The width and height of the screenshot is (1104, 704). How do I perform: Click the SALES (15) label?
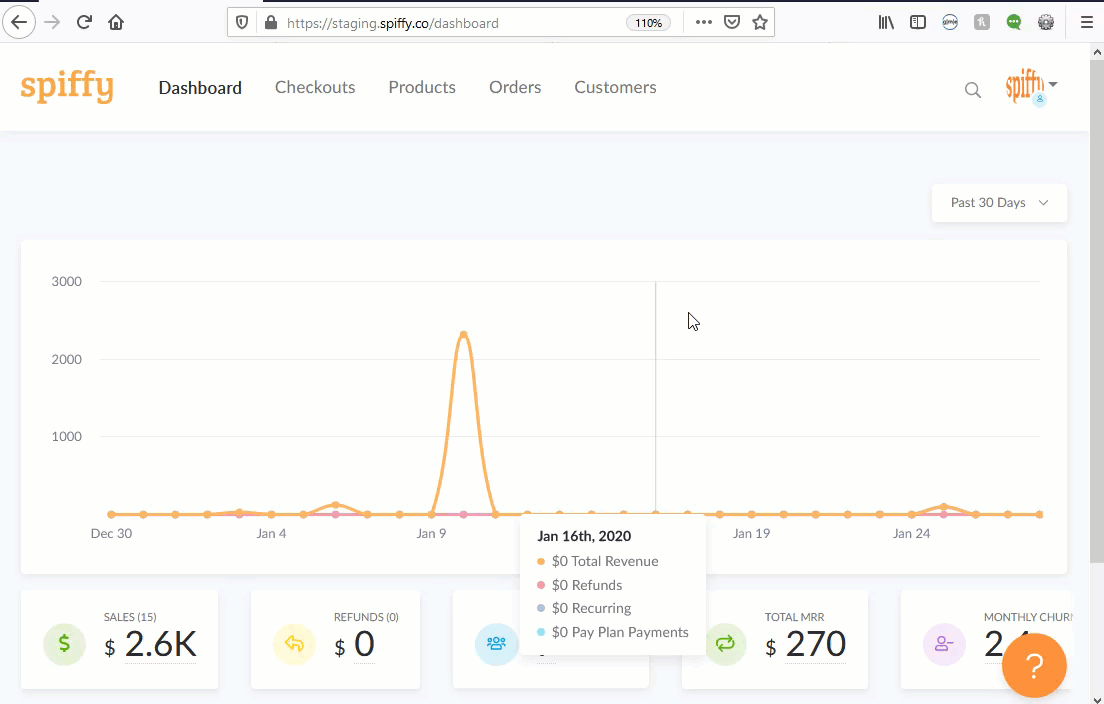130,617
